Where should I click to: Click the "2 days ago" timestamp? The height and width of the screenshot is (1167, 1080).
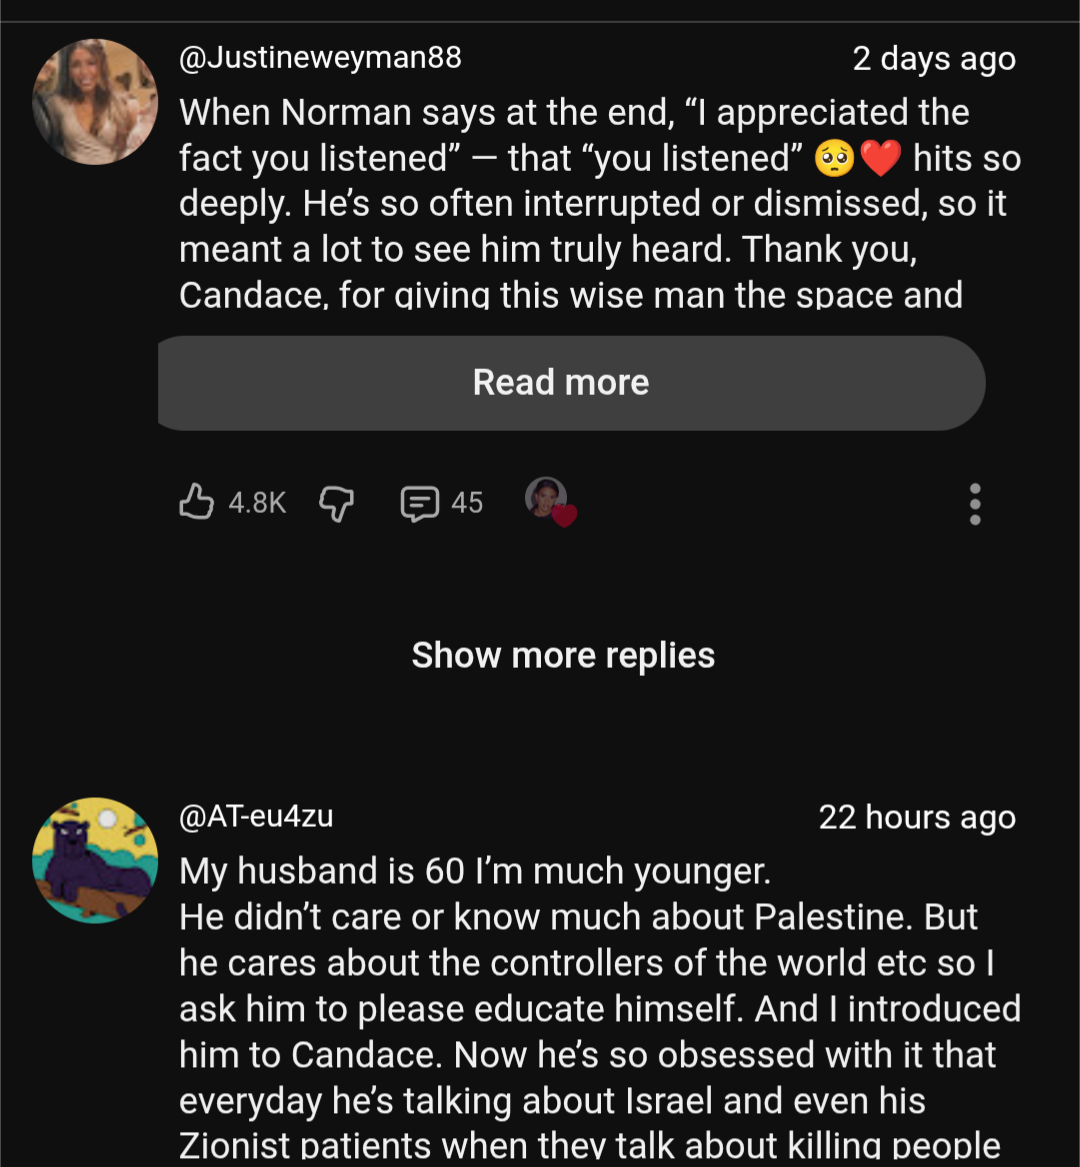tap(933, 59)
